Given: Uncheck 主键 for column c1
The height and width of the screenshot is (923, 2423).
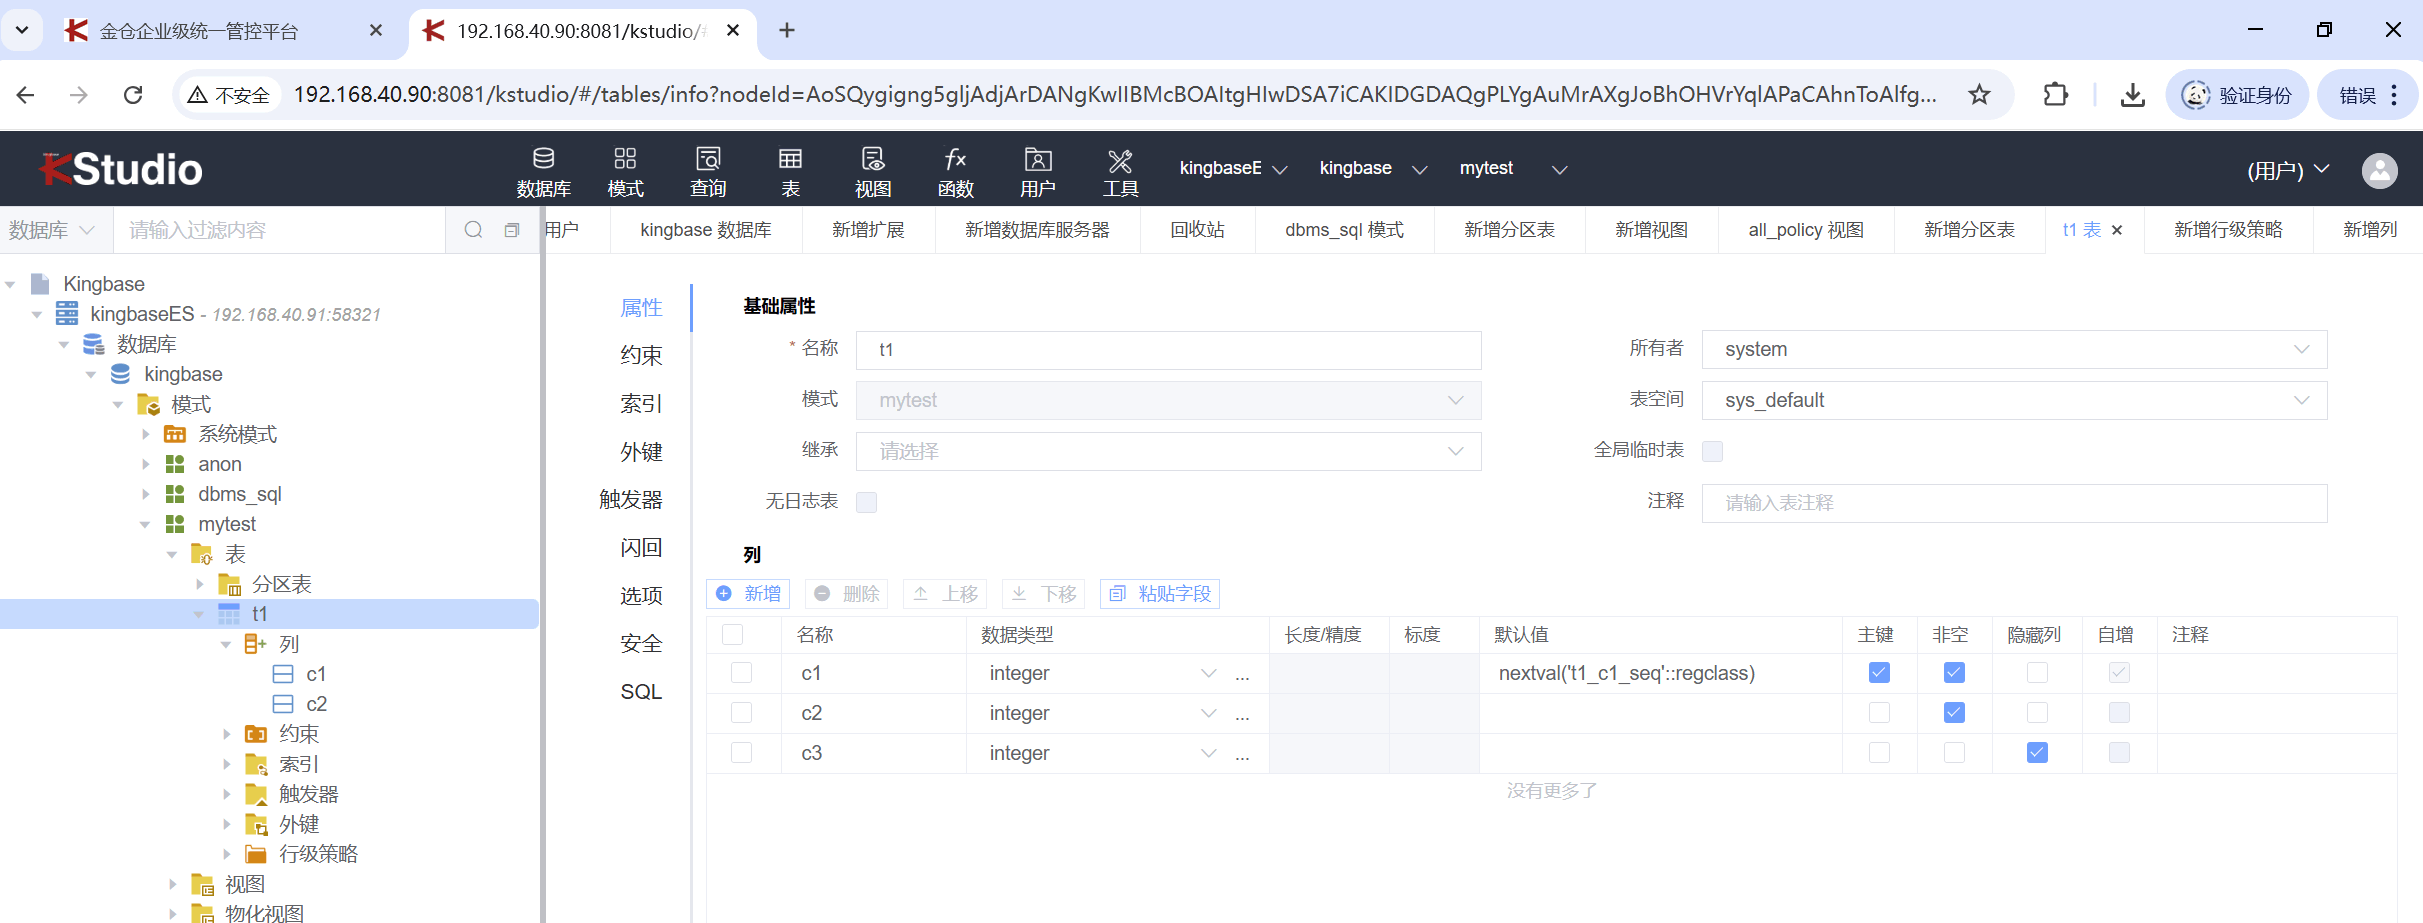Looking at the screenshot, I should click(1879, 673).
